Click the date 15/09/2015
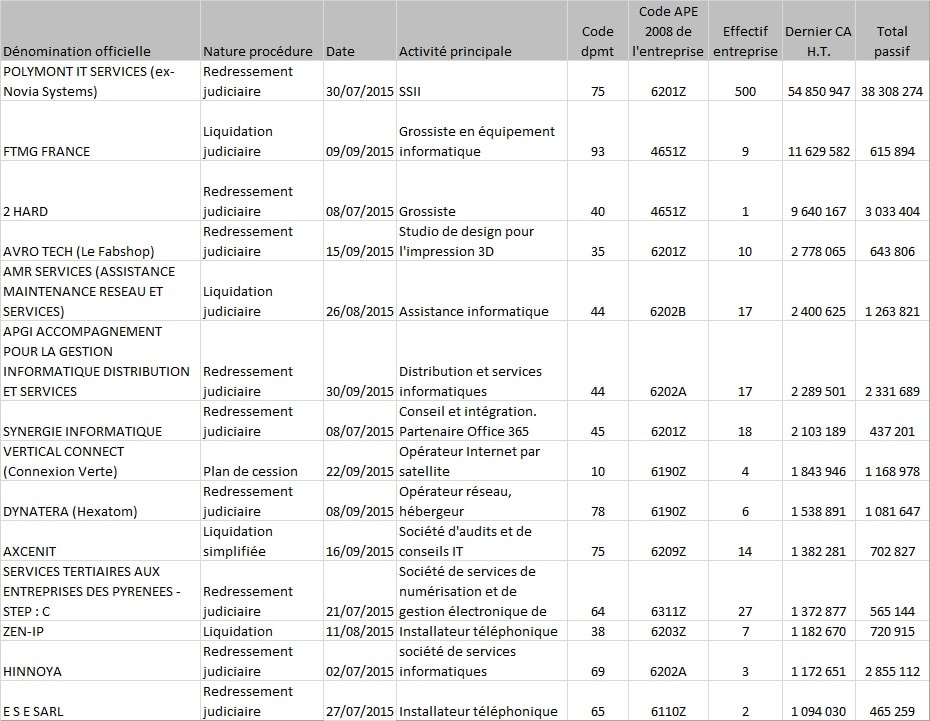The width and height of the screenshot is (930, 721). (x=359, y=251)
